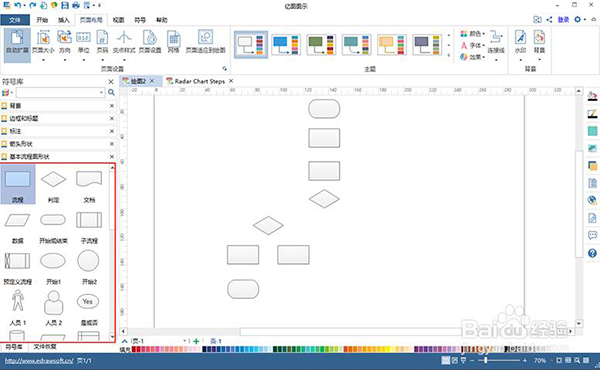Open the 支点样式 style tool
The image size is (600, 370).
click(x=124, y=45)
